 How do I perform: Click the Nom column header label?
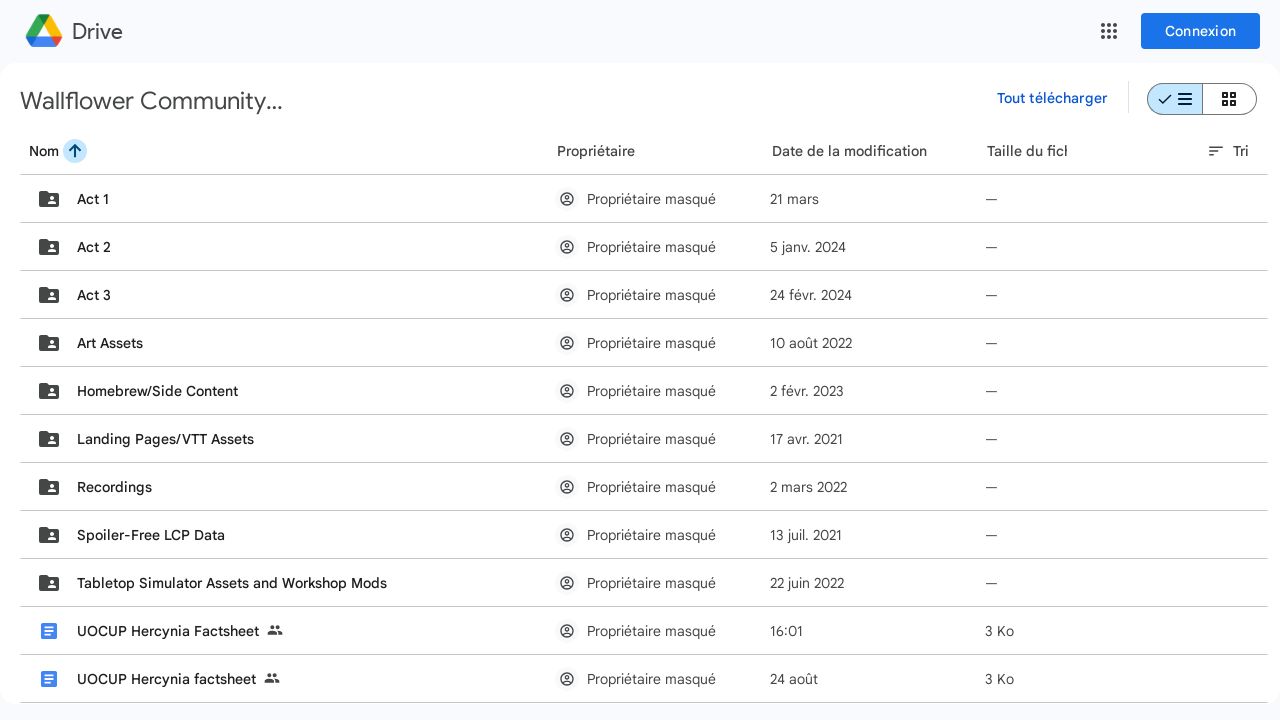44,151
